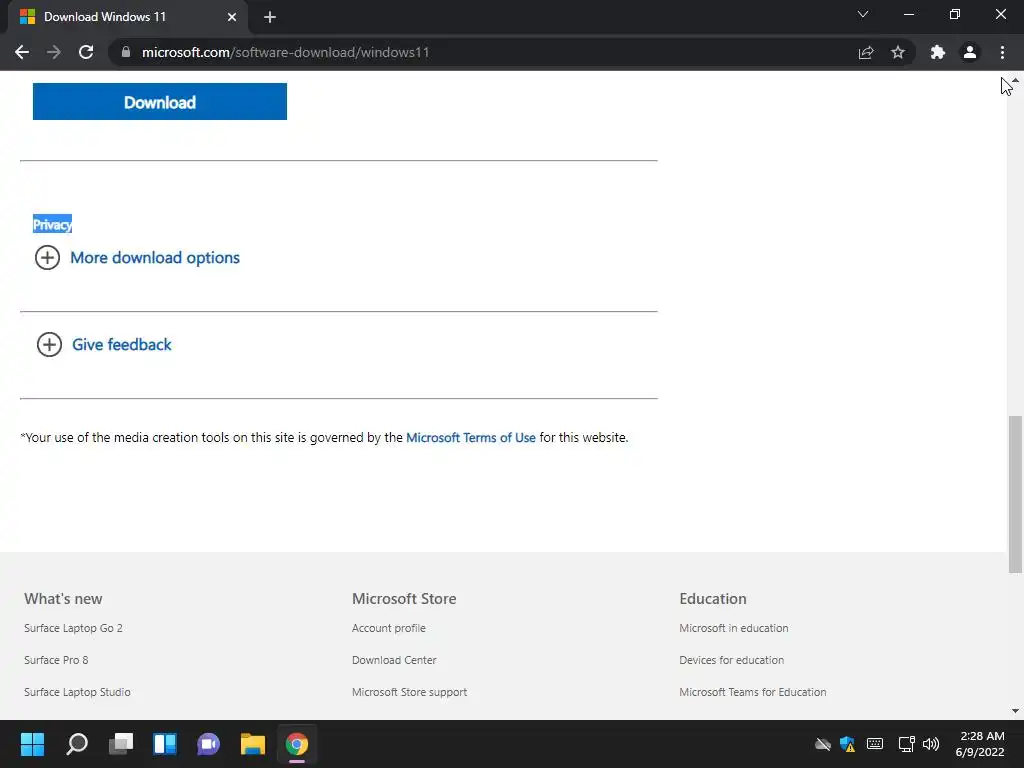Click the volume speaker tray icon
The width and height of the screenshot is (1024, 768).
click(931, 744)
